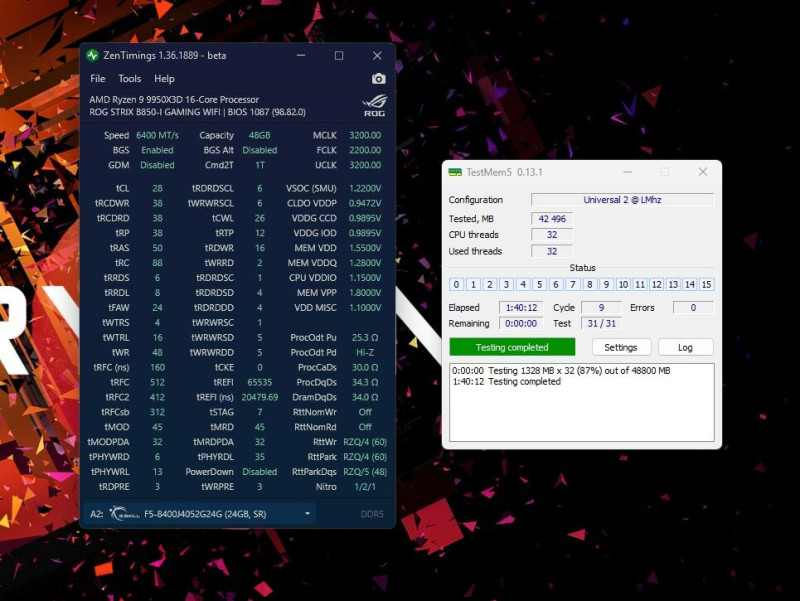
Task: Click the MCLK value 3200.00
Action: 365,135
